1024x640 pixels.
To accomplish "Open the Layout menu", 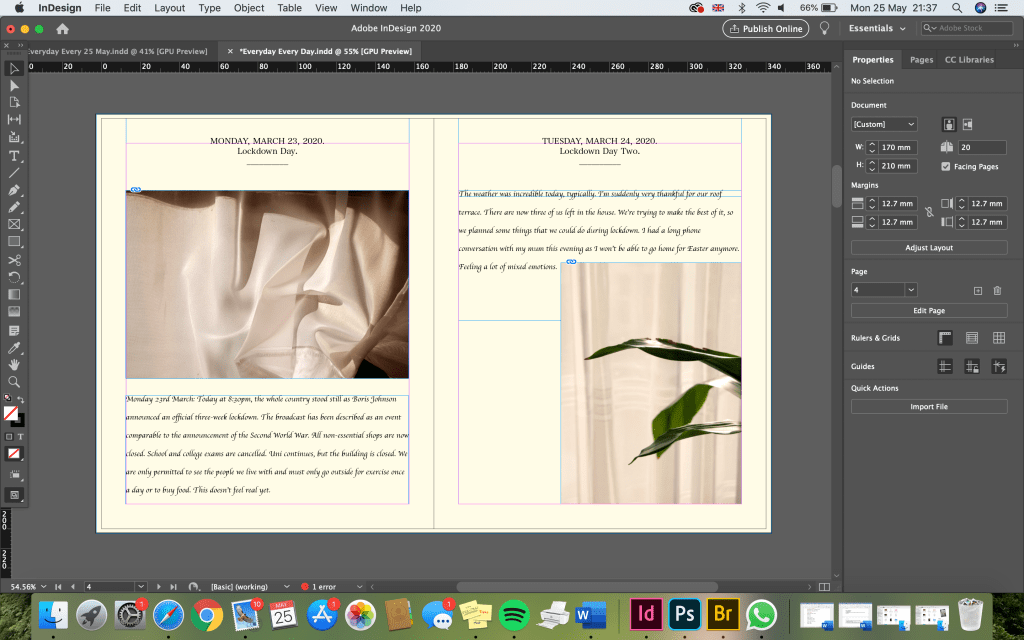I will click(x=169, y=8).
